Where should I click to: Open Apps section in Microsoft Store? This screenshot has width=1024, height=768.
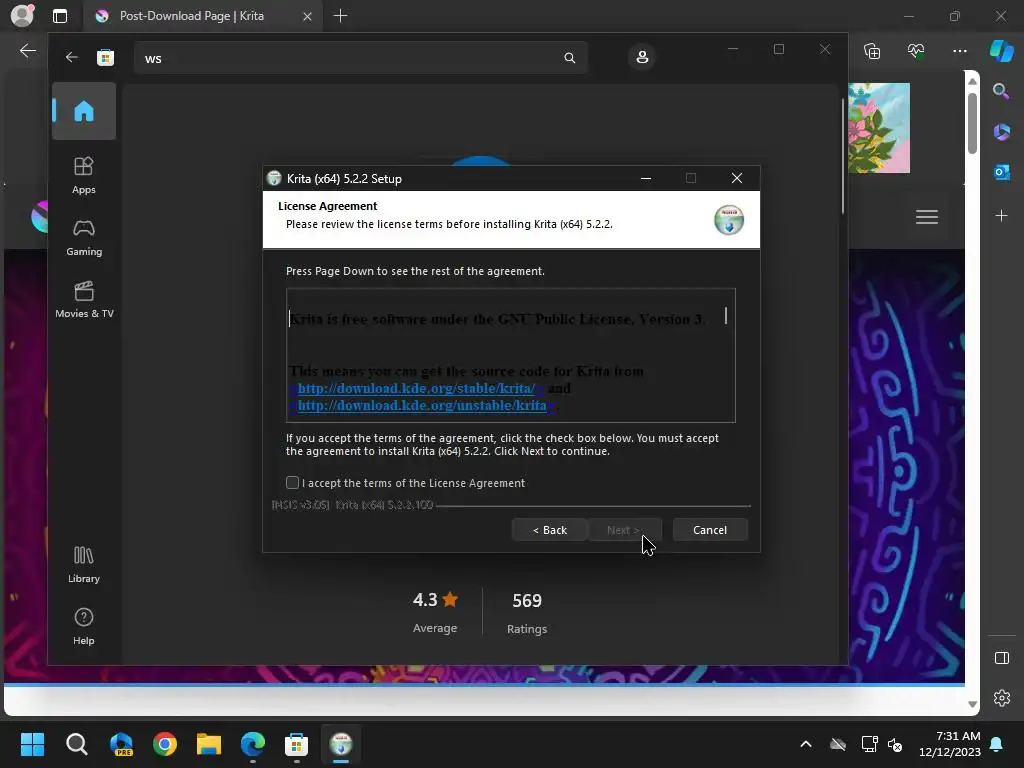tap(84, 175)
